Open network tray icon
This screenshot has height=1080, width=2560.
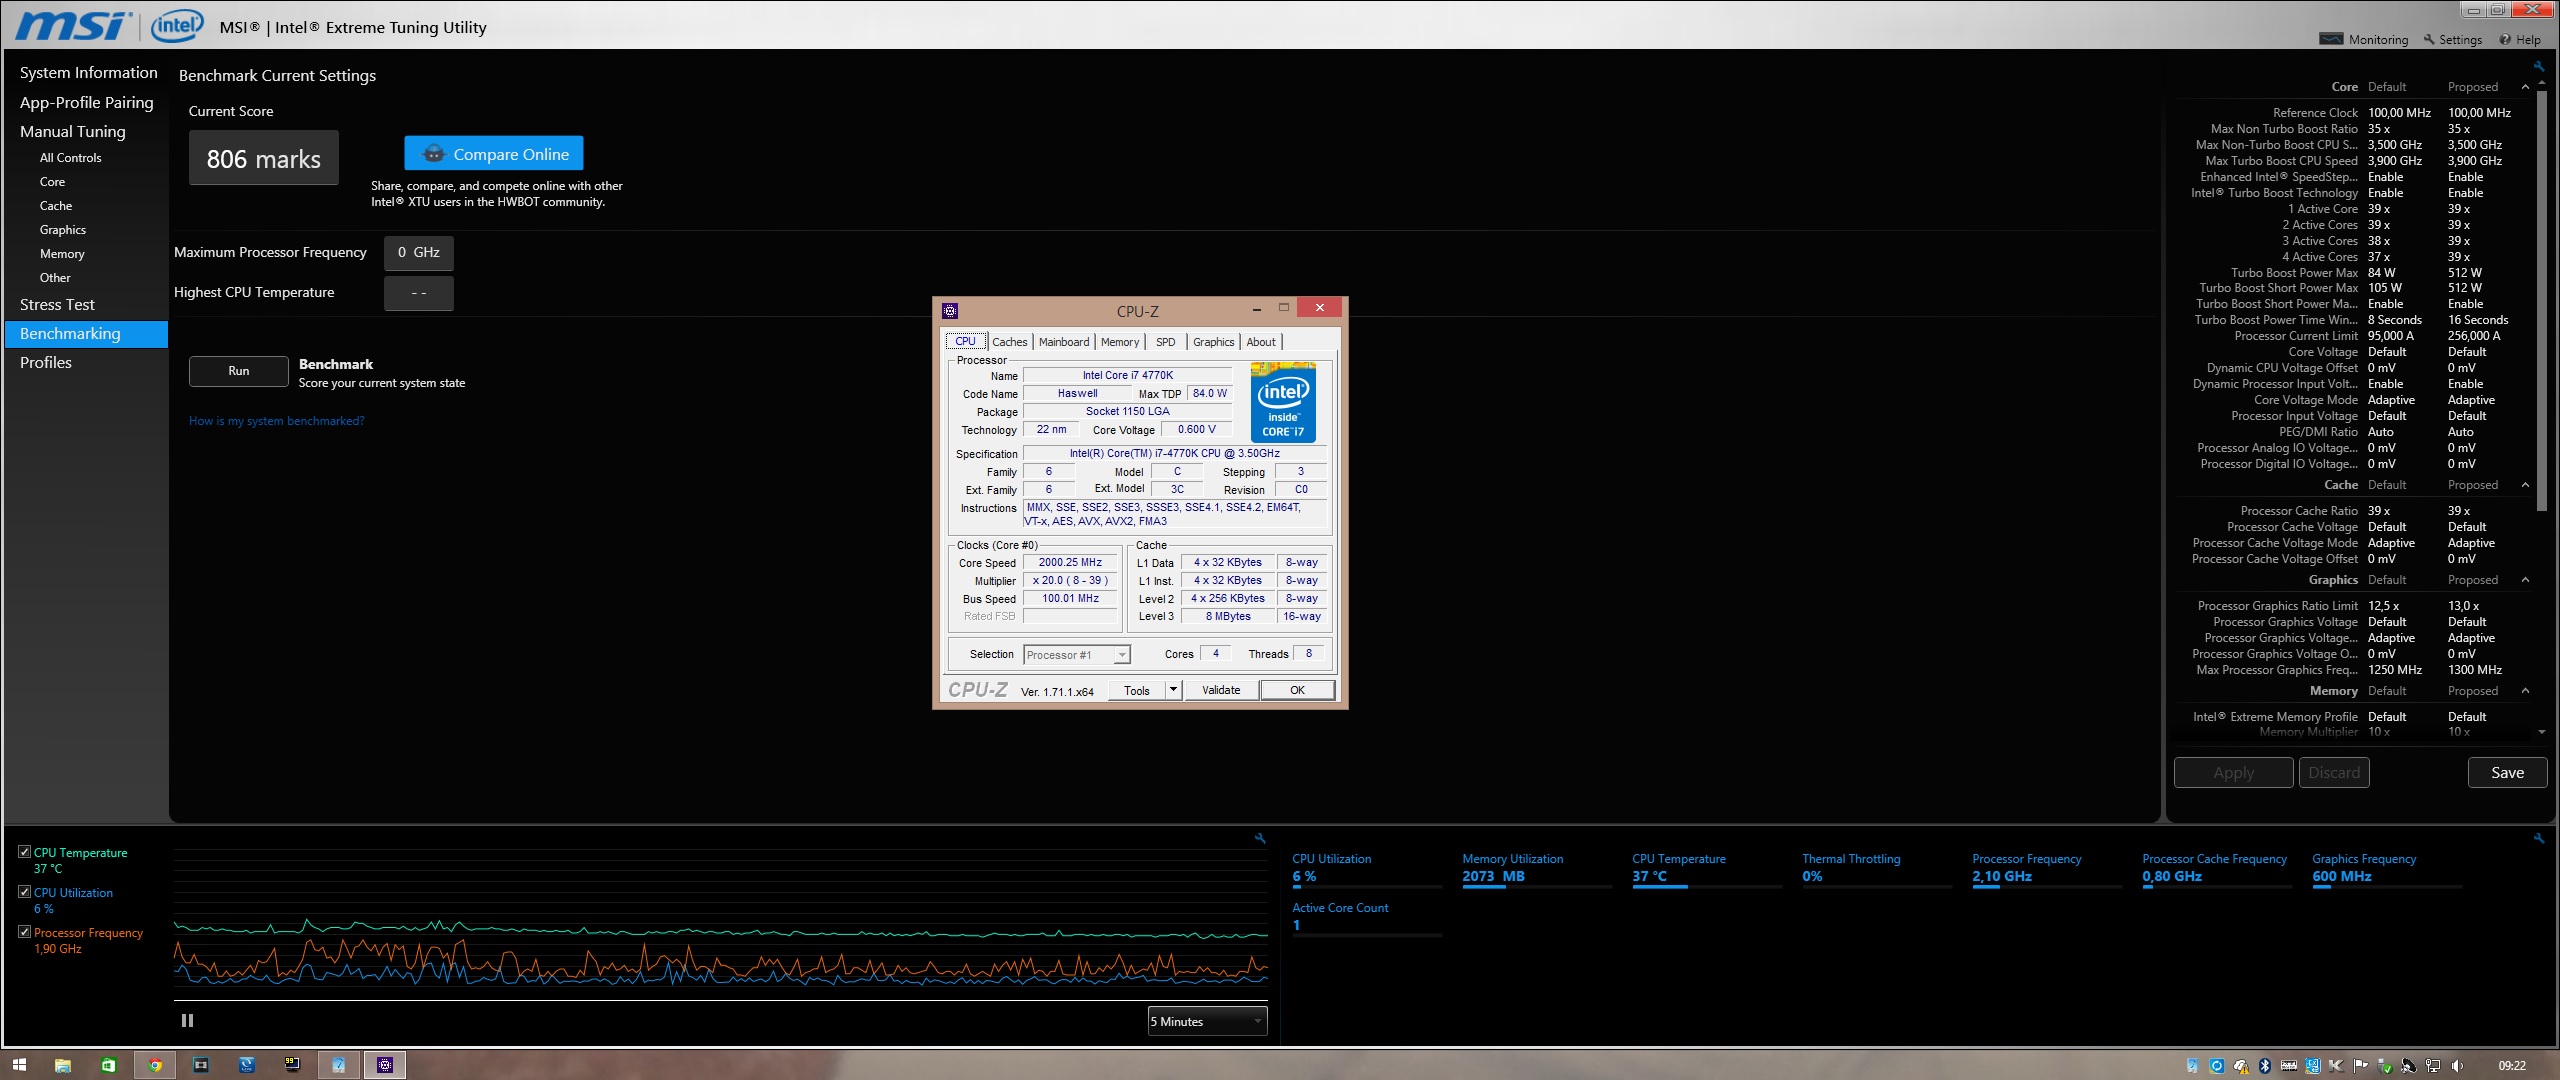click(2433, 1065)
